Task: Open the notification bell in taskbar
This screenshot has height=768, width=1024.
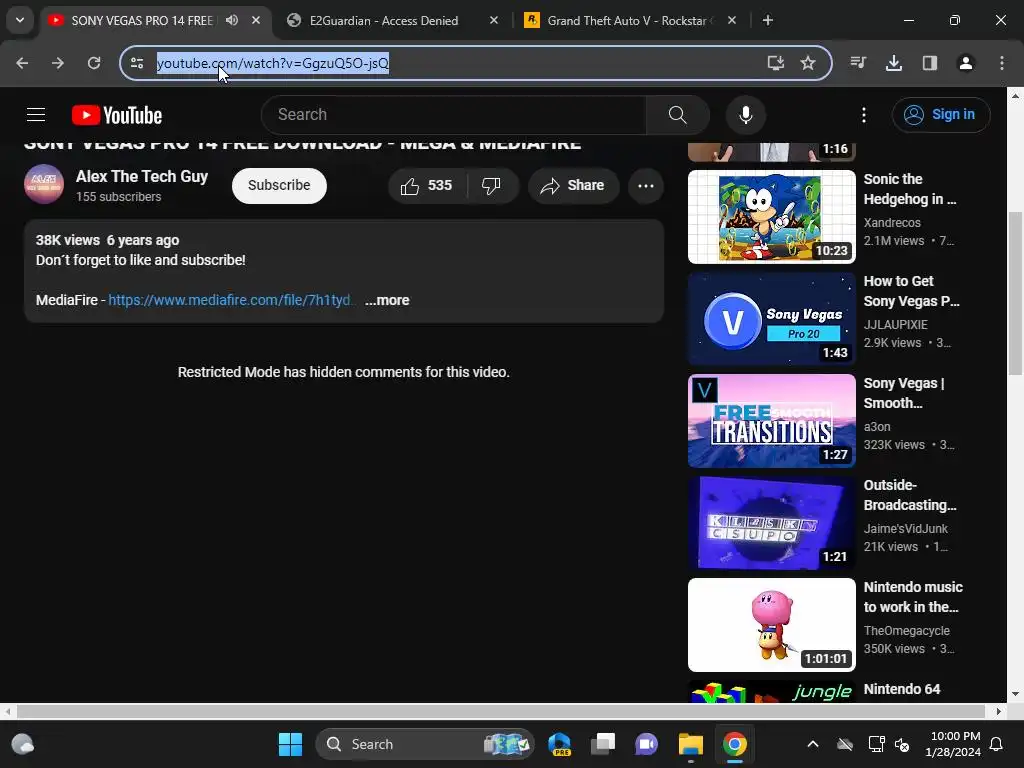Action: click(997, 744)
